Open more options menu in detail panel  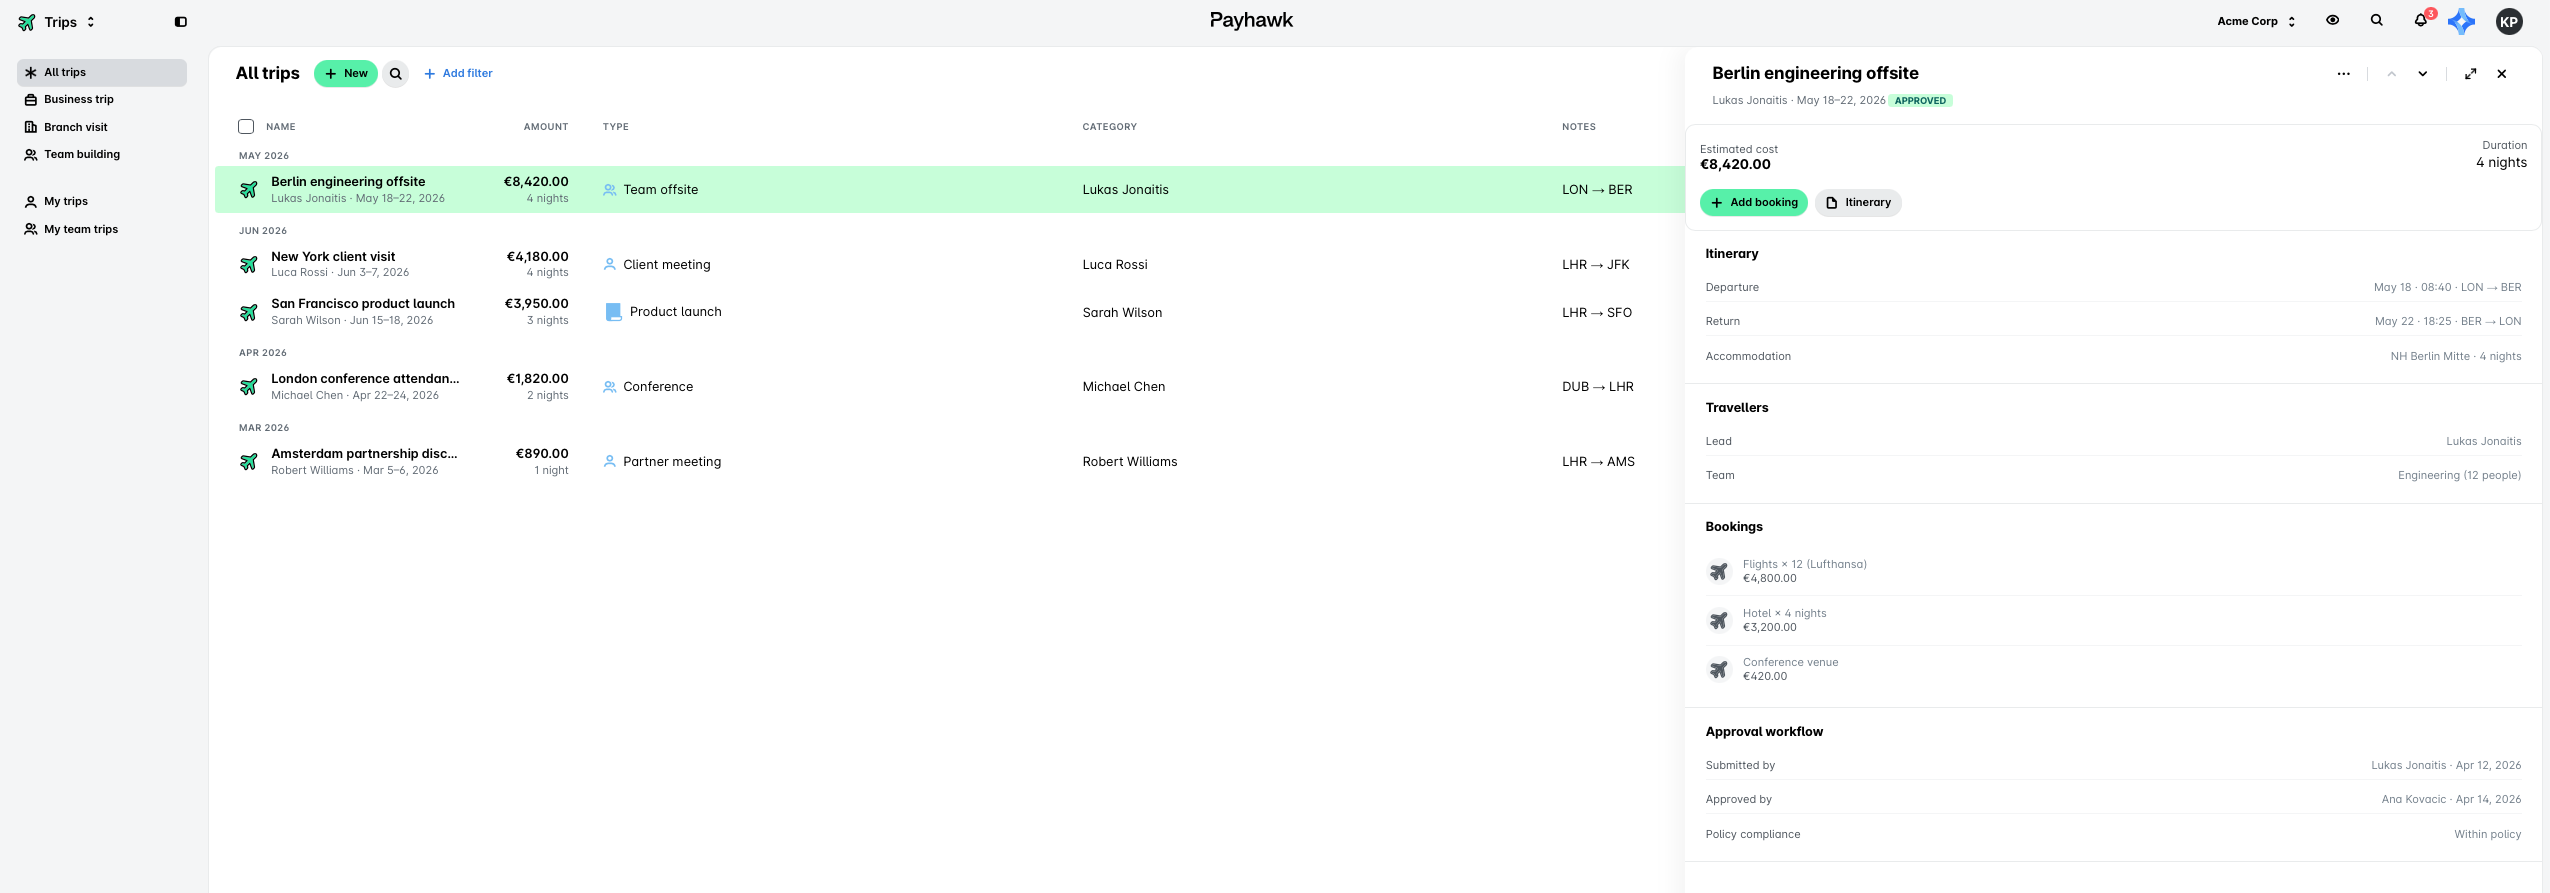point(2343,73)
